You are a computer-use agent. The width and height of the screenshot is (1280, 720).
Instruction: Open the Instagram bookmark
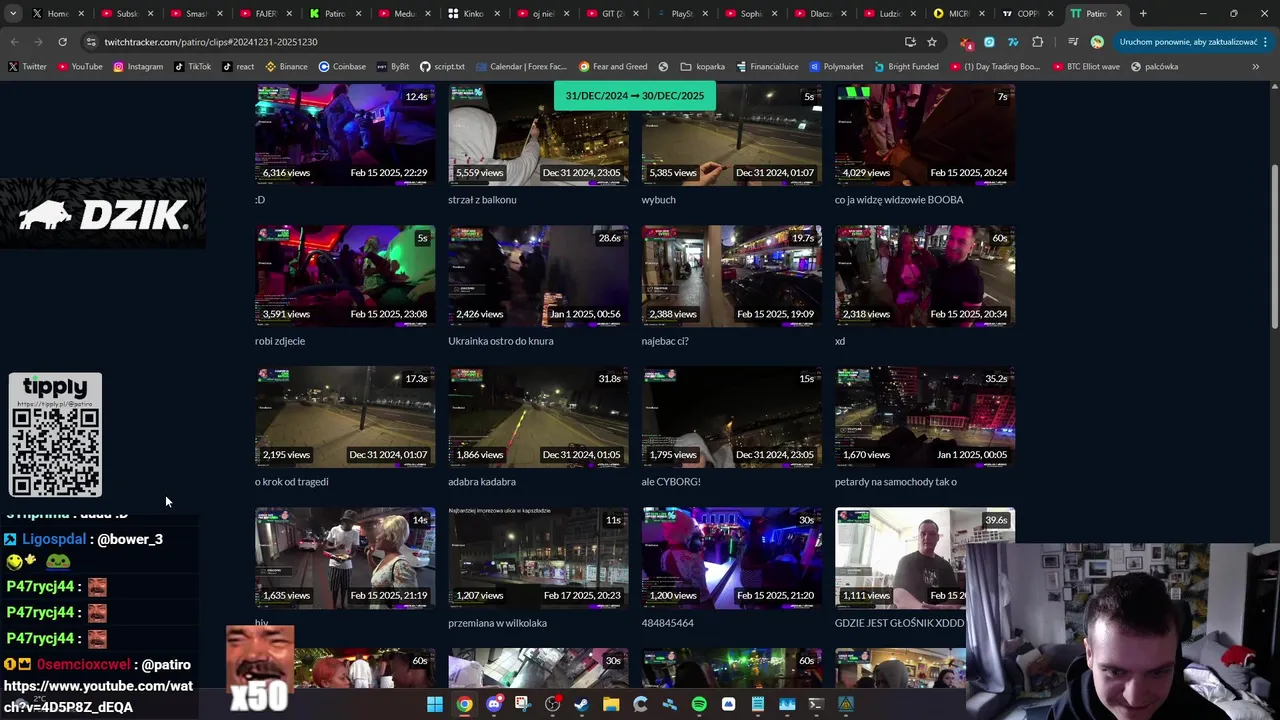pos(138,66)
